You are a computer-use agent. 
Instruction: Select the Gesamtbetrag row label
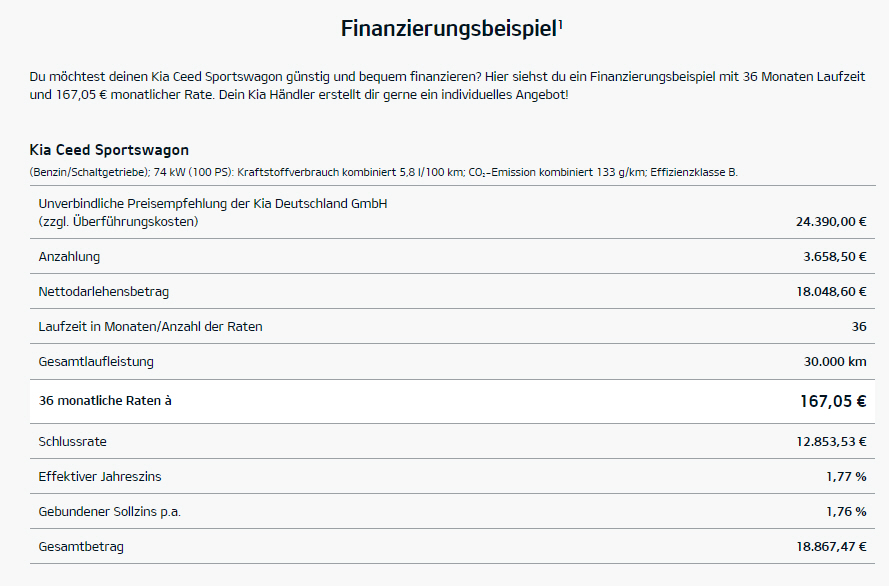(81, 547)
